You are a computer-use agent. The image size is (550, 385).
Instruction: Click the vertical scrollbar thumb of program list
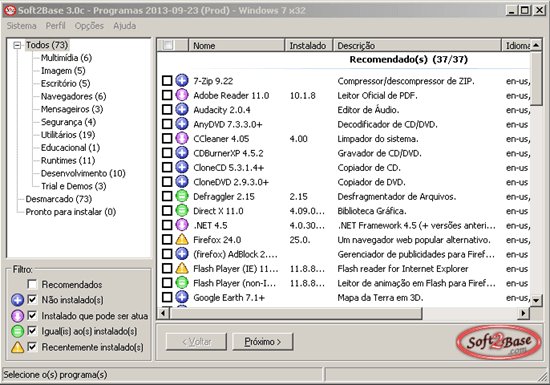537,78
